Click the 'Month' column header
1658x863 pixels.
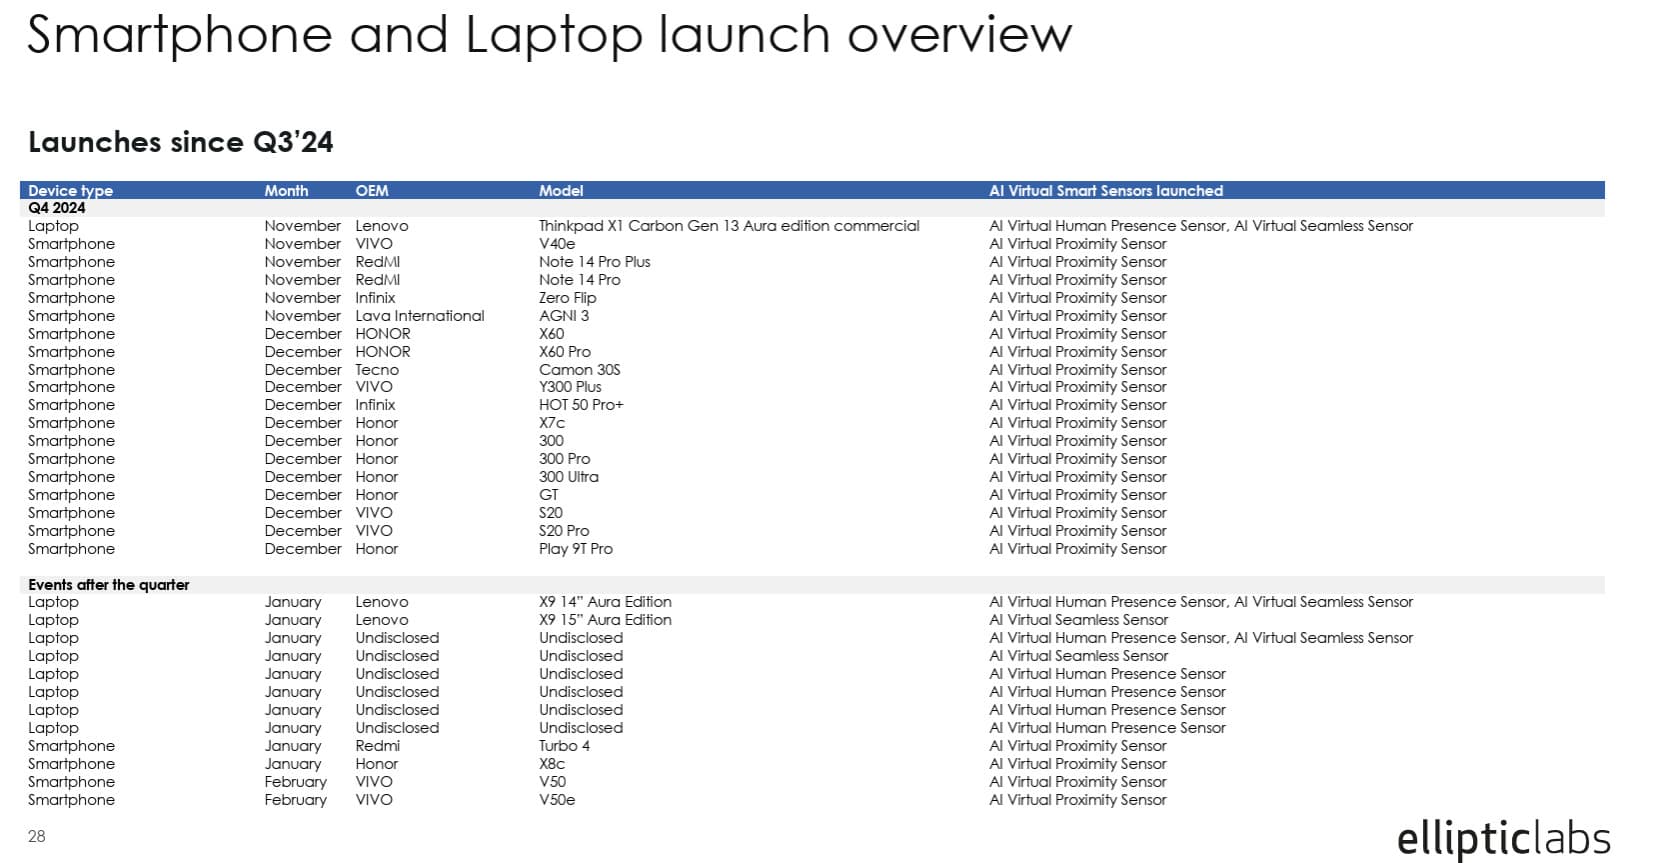tap(286, 190)
